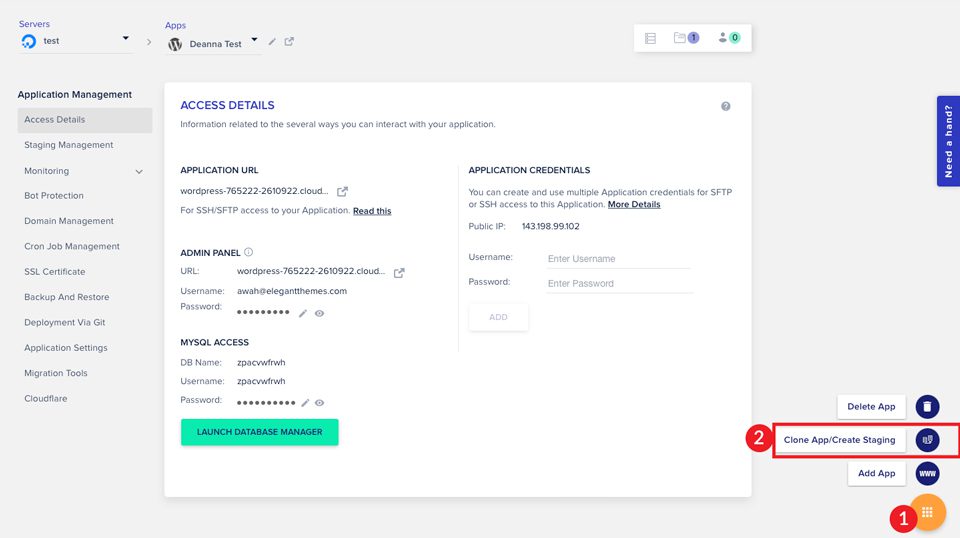Click the Delete App trash icon
The width and height of the screenshot is (960, 538).
[927, 407]
